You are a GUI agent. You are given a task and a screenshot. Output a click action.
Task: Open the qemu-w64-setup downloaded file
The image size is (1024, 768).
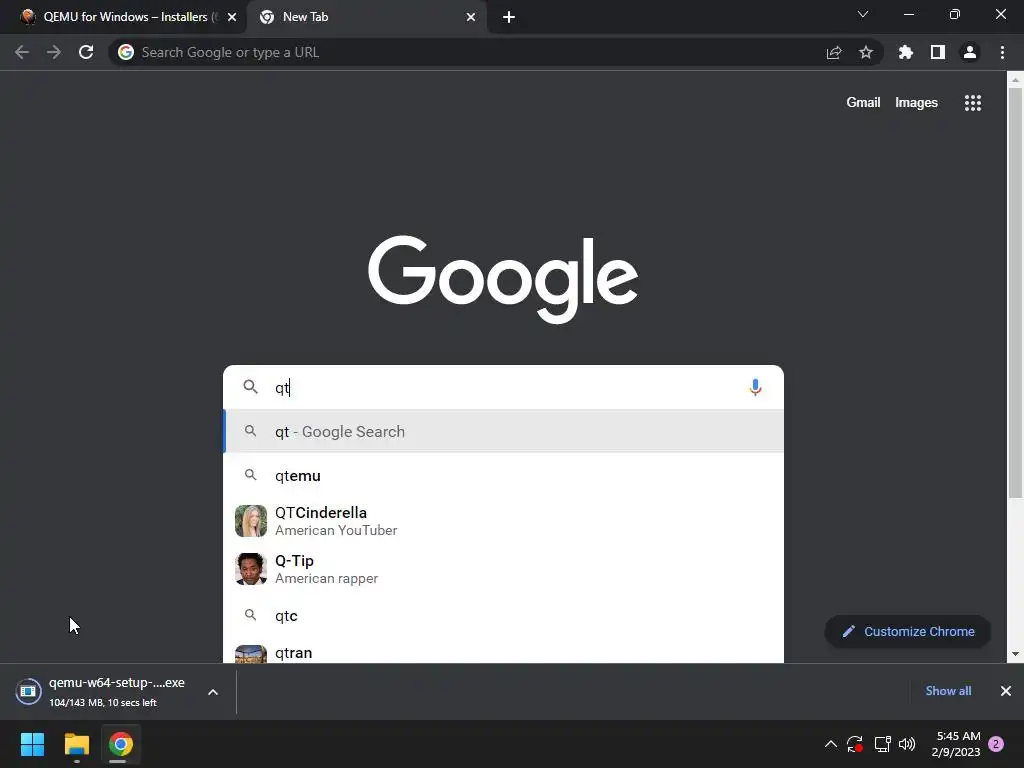point(117,692)
